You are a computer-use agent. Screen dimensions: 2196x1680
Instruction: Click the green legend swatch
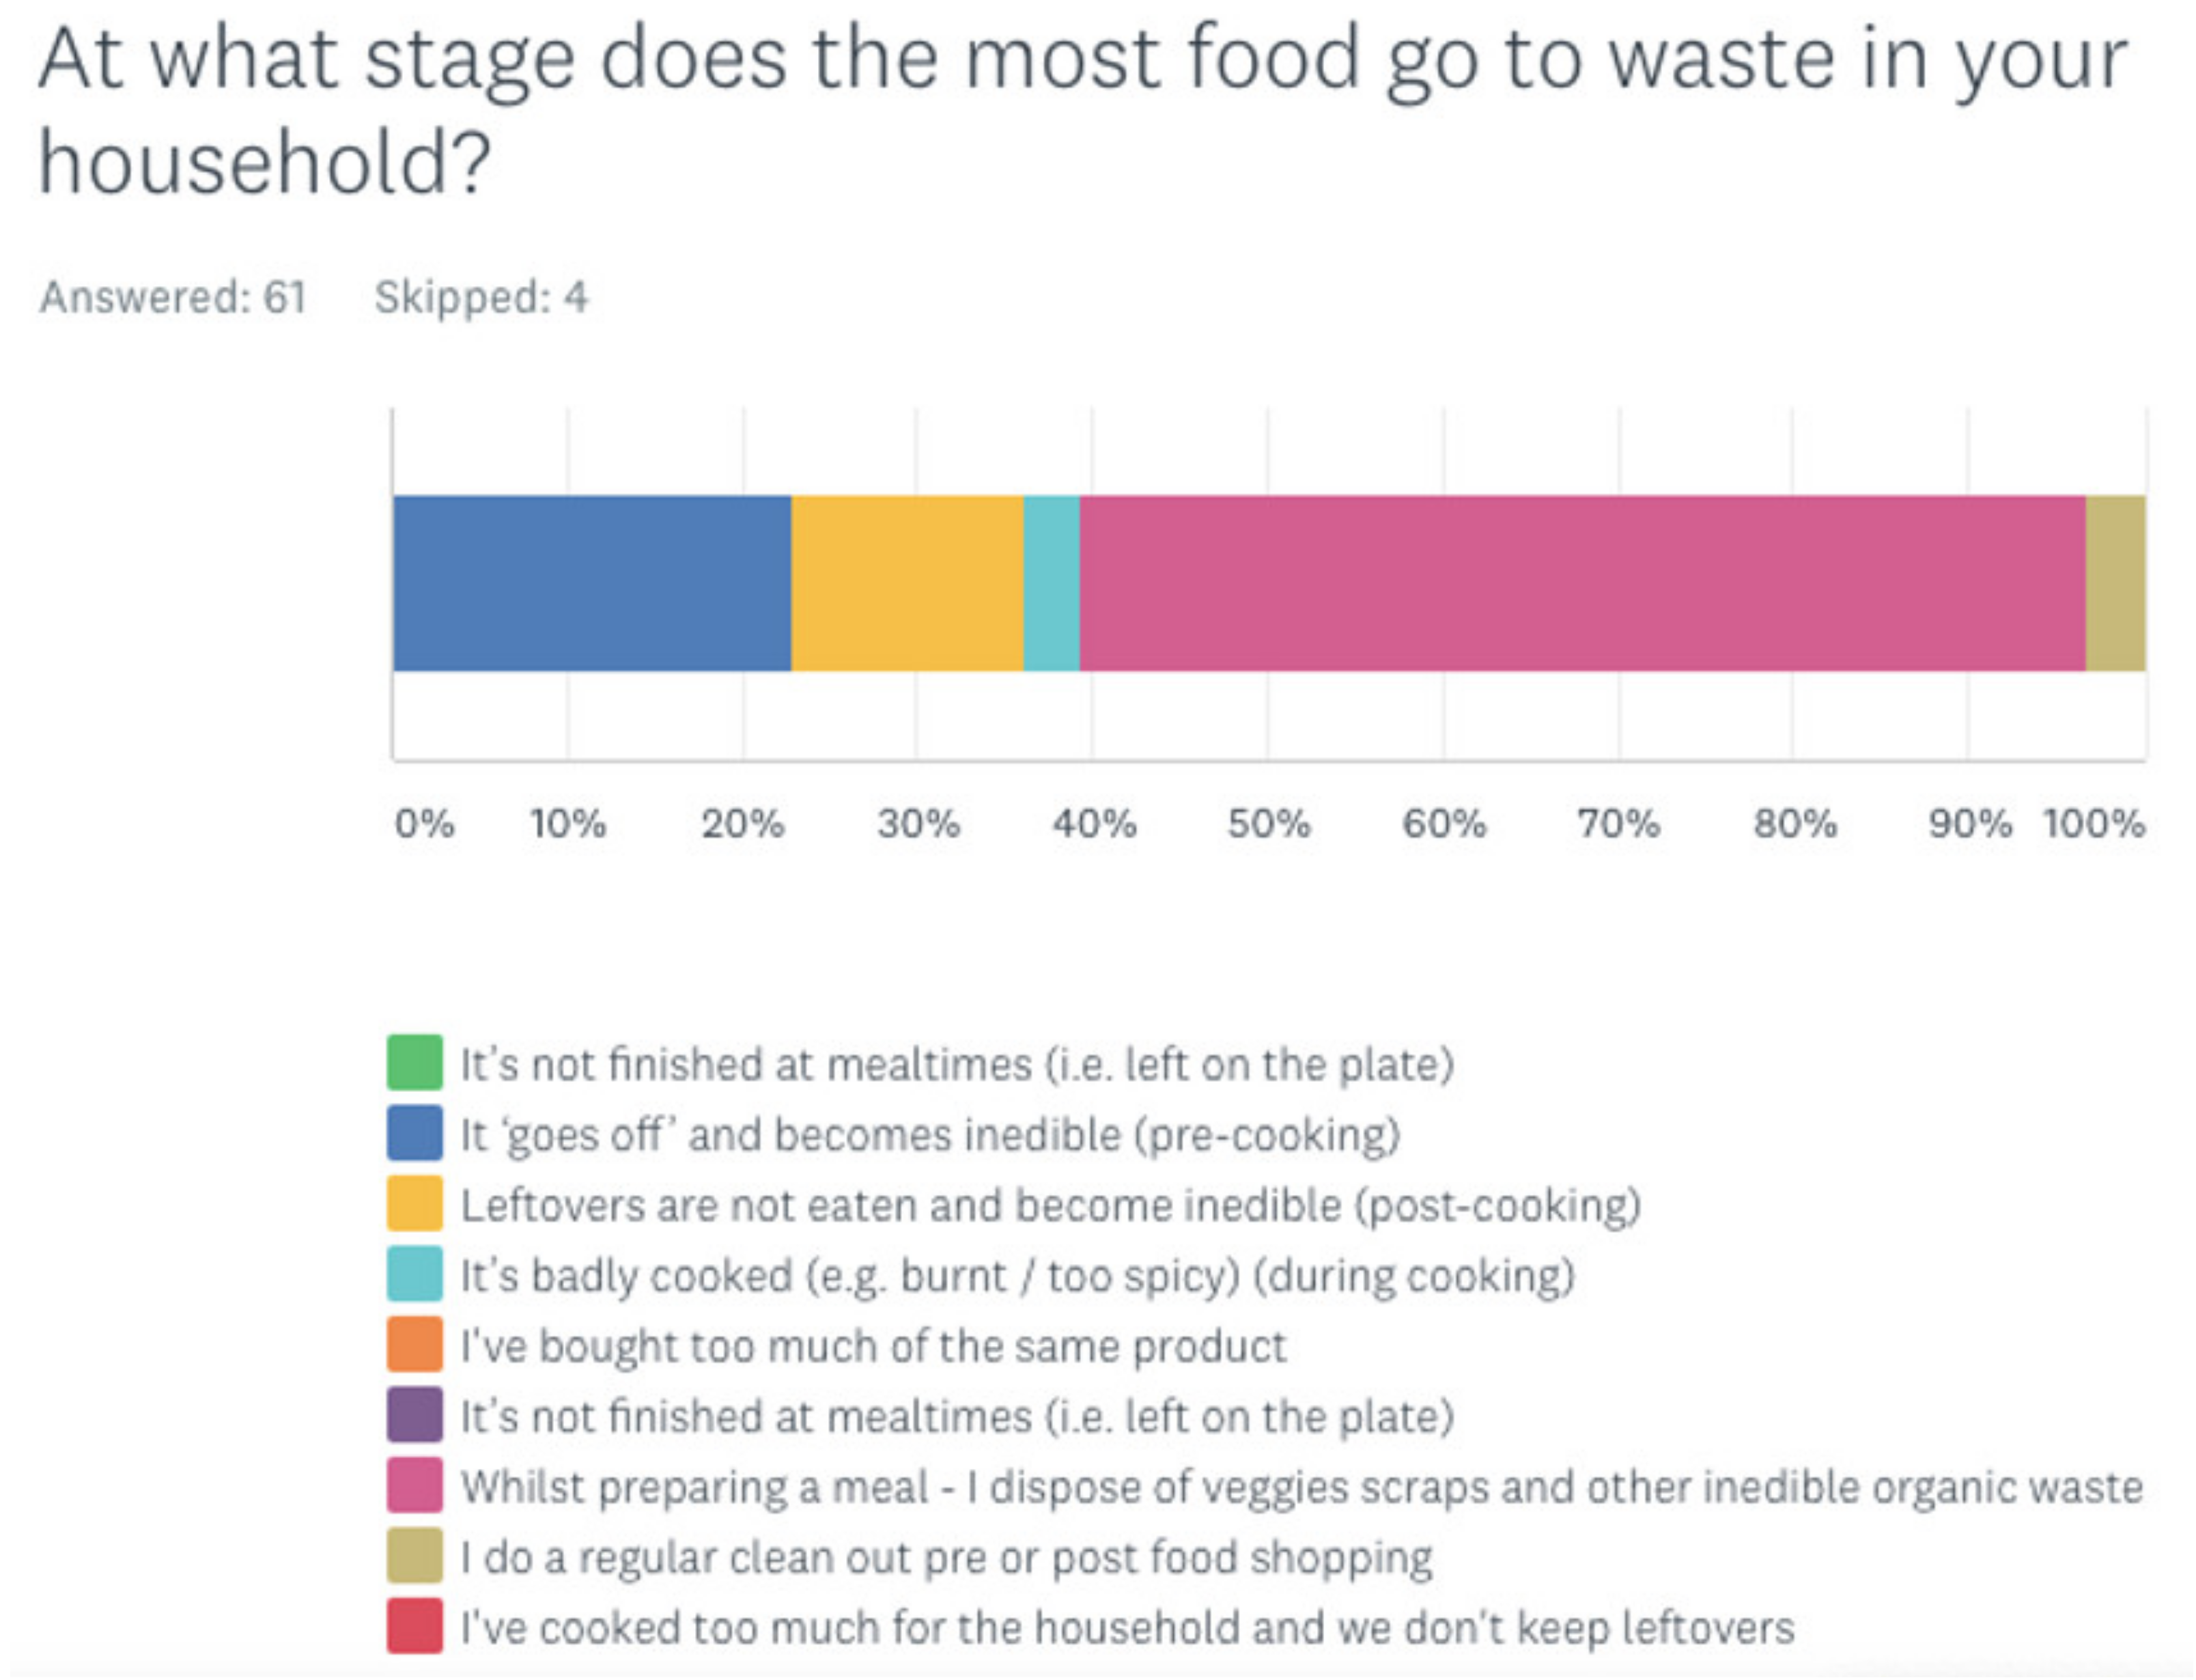tap(415, 1062)
